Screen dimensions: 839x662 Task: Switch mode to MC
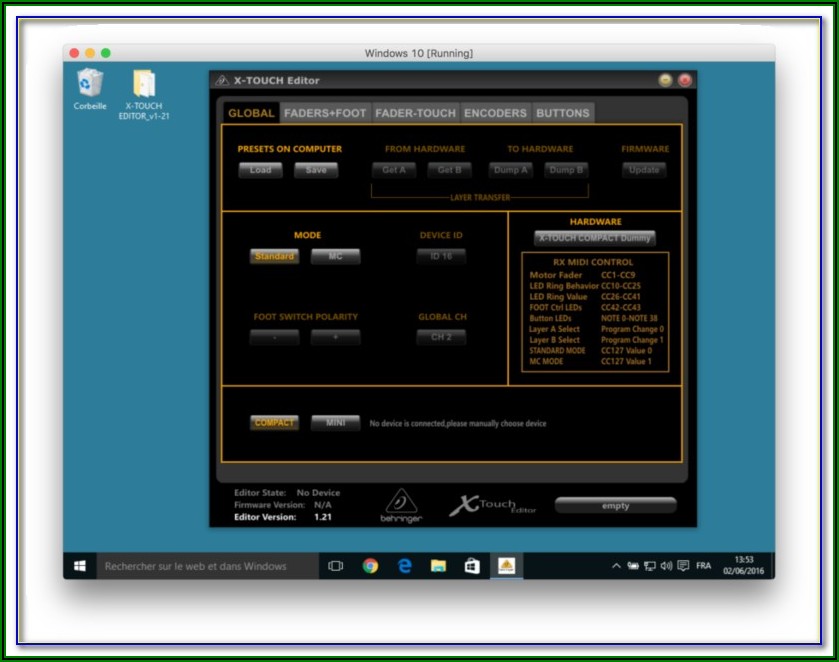(x=335, y=257)
